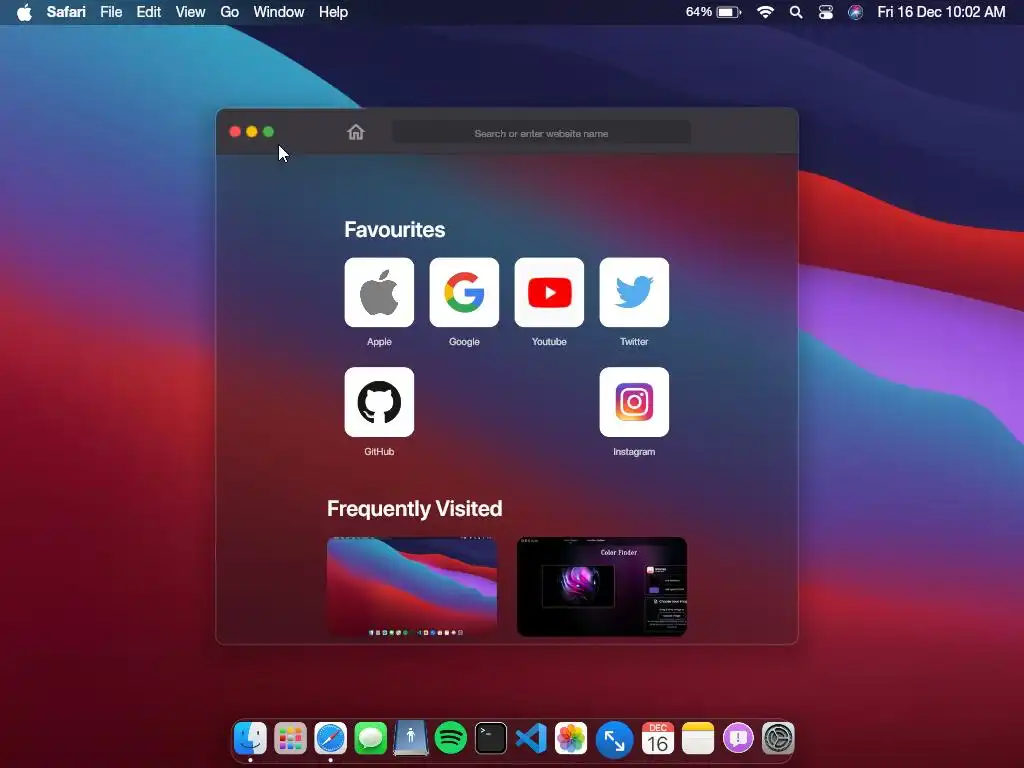The height and width of the screenshot is (768, 1024).
Task: Click the blue diagonal arrows dock icon
Action: point(615,740)
